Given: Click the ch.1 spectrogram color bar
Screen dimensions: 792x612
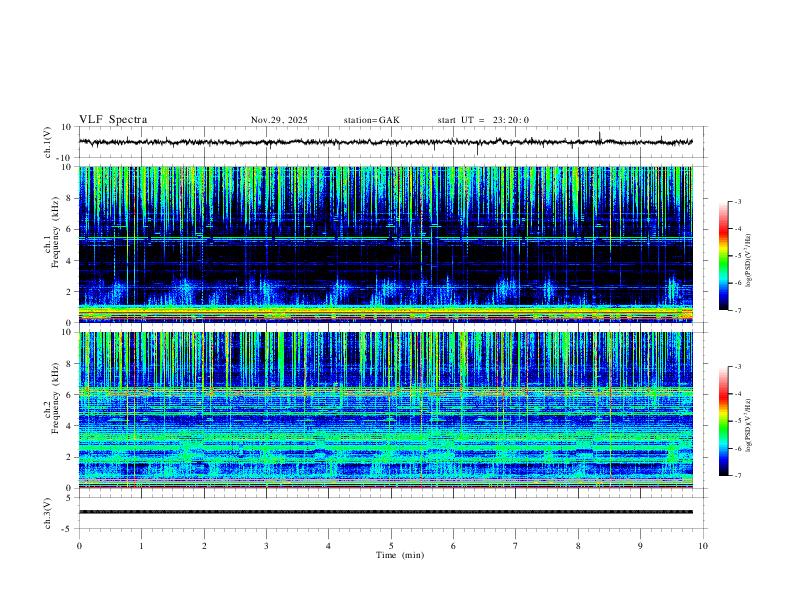Looking at the screenshot, I should (x=723, y=256).
